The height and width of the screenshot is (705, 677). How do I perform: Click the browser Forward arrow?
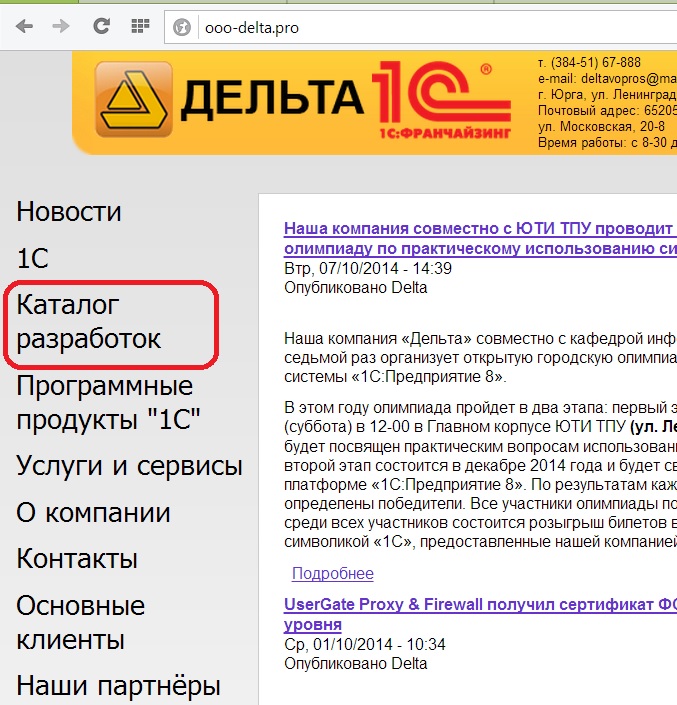point(61,27)
